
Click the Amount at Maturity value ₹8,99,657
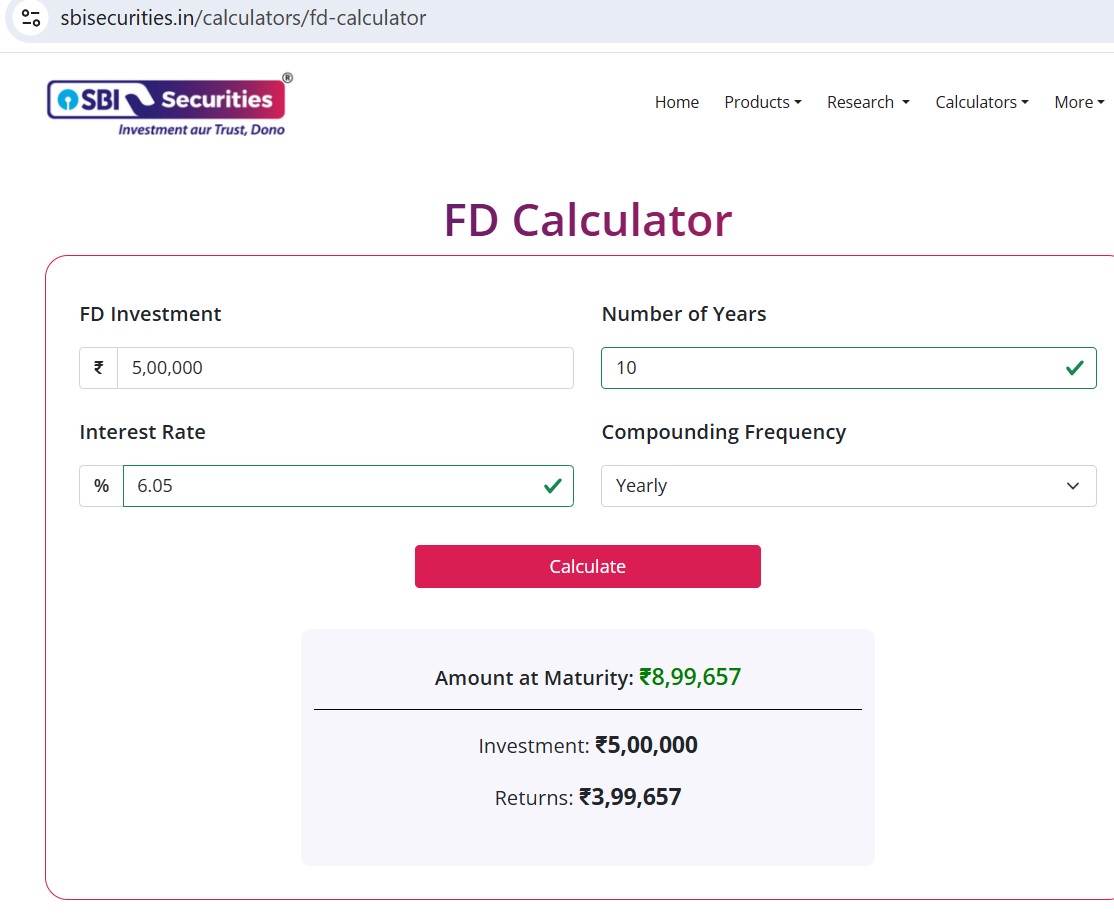690,677
